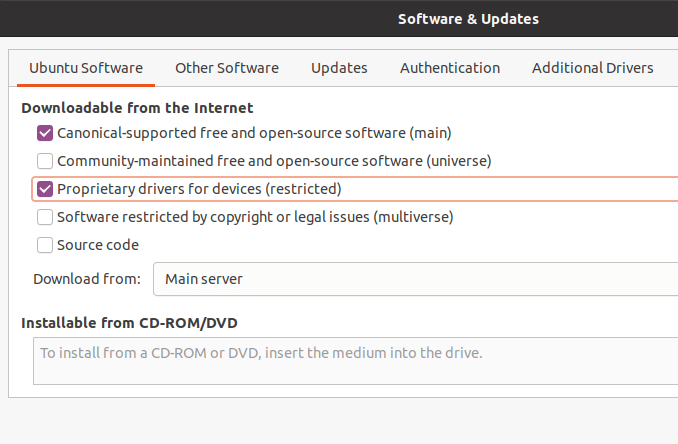The width and height of the screenshot is (678, 444).
Task: Select the Authentication tab
Action: tap(450, 68)
